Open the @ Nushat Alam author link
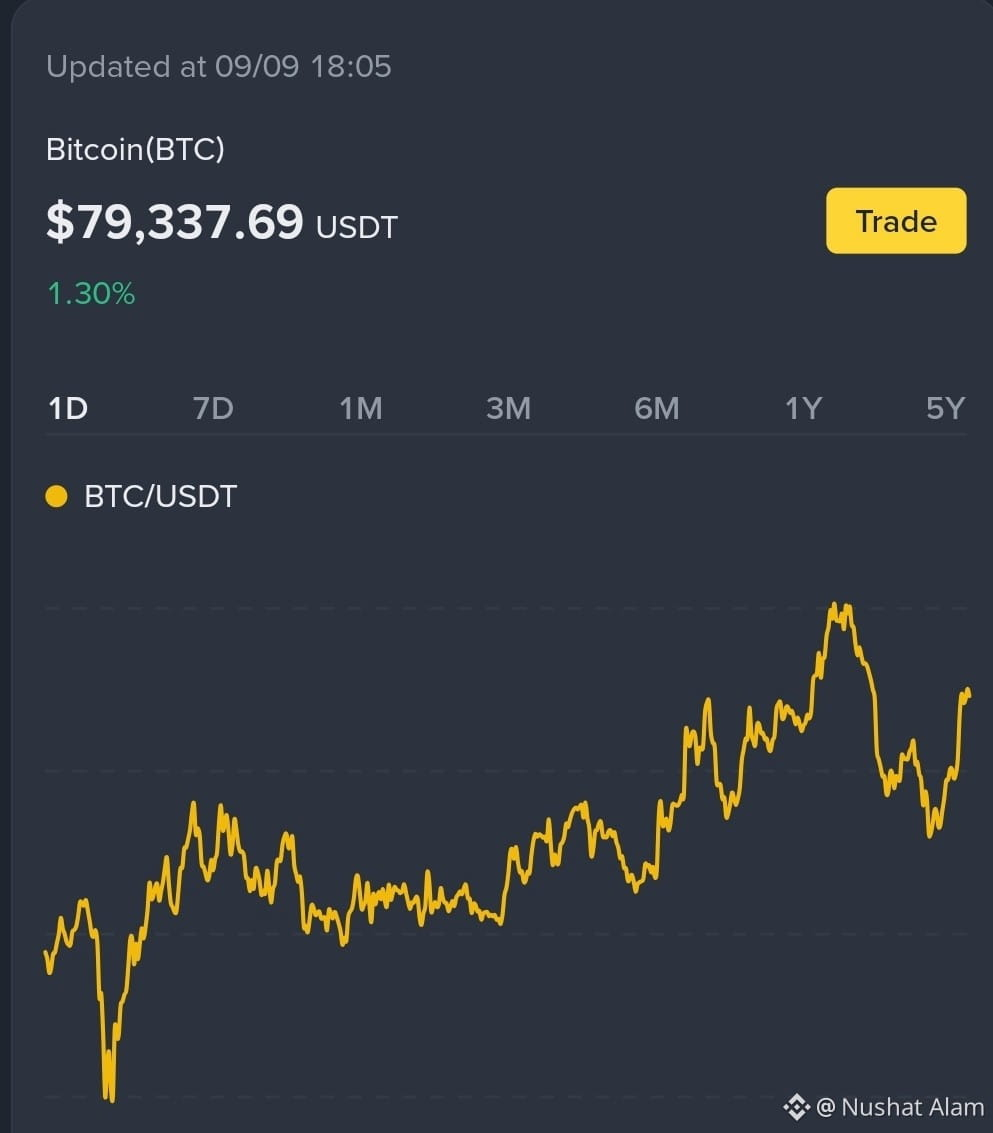Image resolution: width=993 pixels, height=1133 pixels. point(900,1106)
